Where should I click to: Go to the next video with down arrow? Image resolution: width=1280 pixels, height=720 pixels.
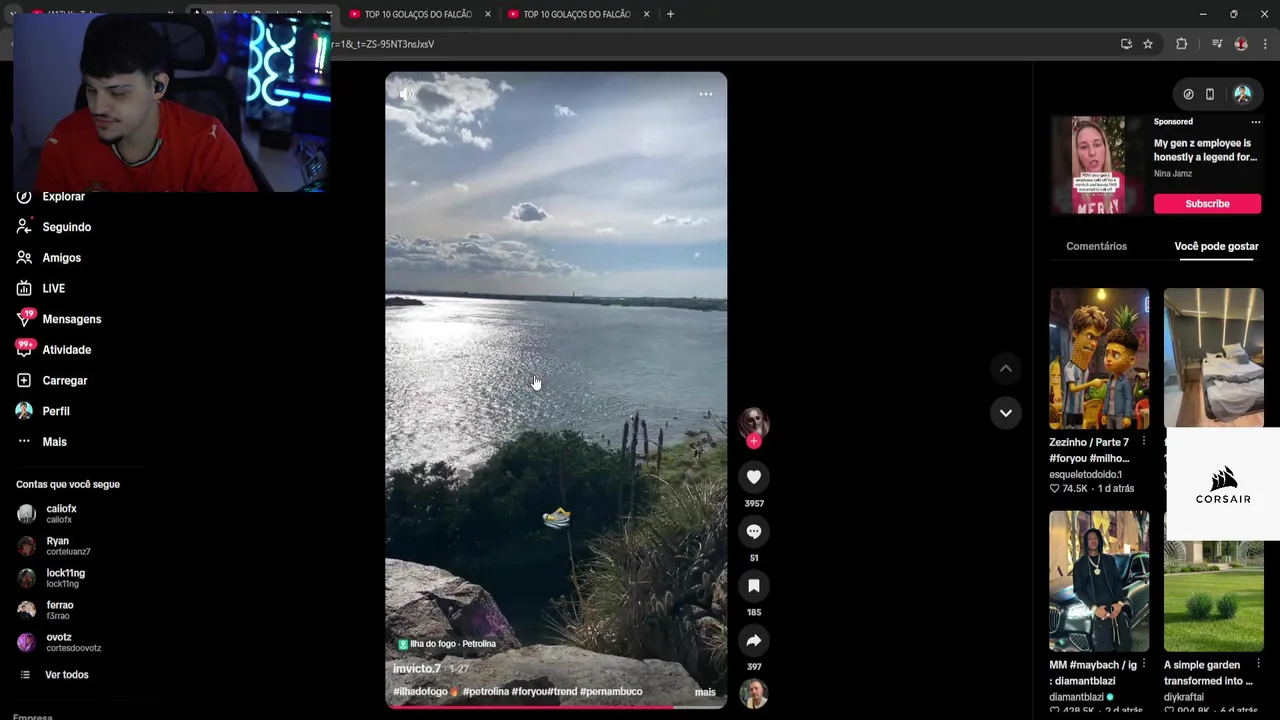tap(1006, 413)
